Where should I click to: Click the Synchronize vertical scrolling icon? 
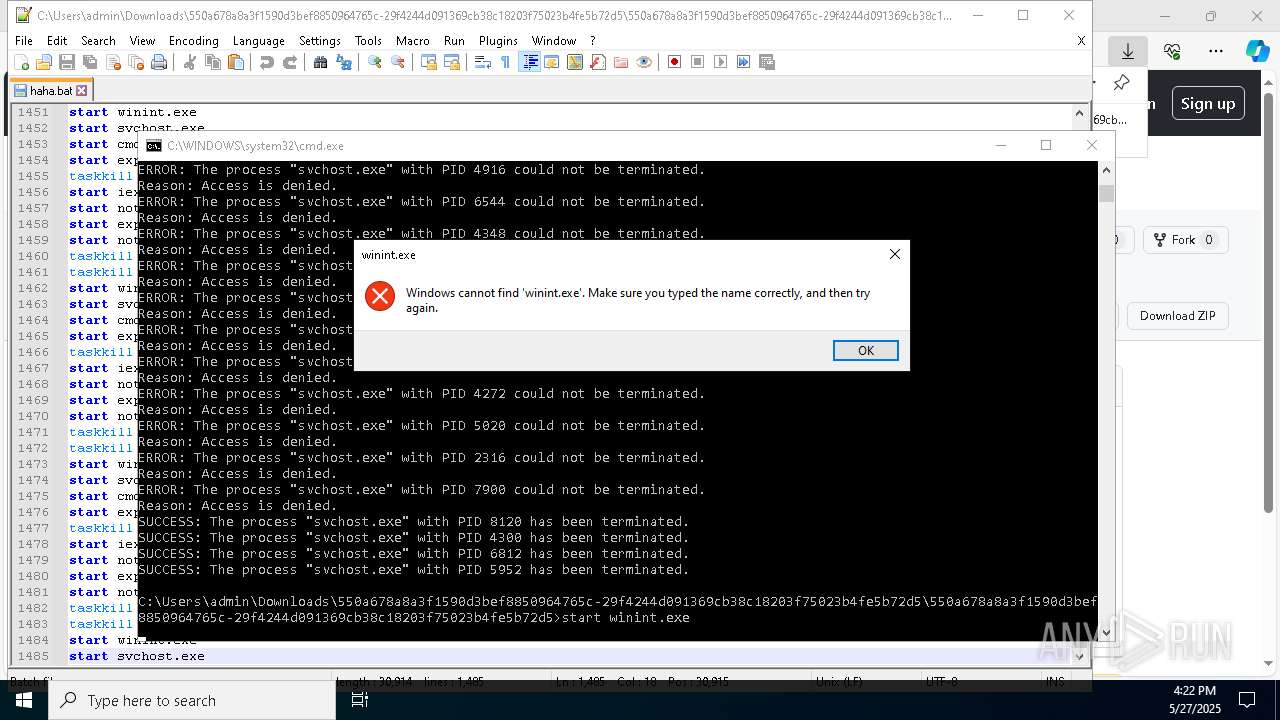point(428,62)
